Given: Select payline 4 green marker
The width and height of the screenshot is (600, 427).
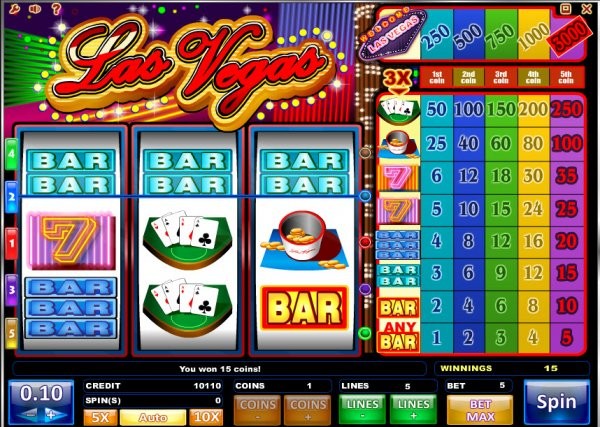Looking at the screenshot, I should (11, 154).
